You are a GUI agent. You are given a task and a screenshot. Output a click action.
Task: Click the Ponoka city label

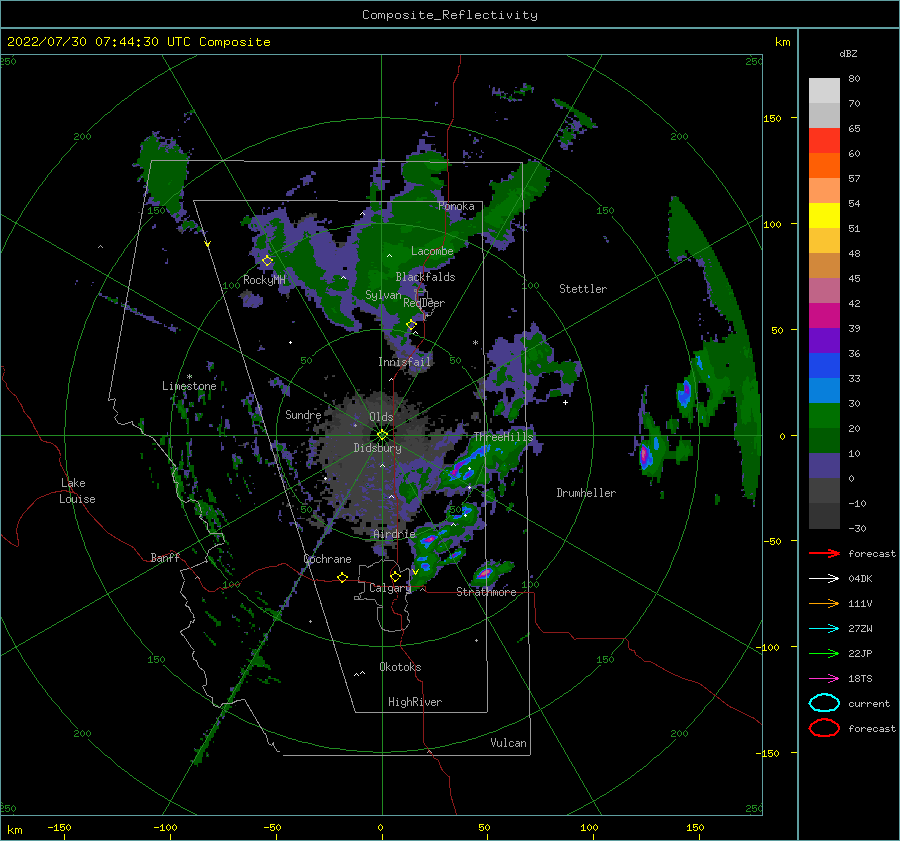pyautogui.click(x=456, y=206)
